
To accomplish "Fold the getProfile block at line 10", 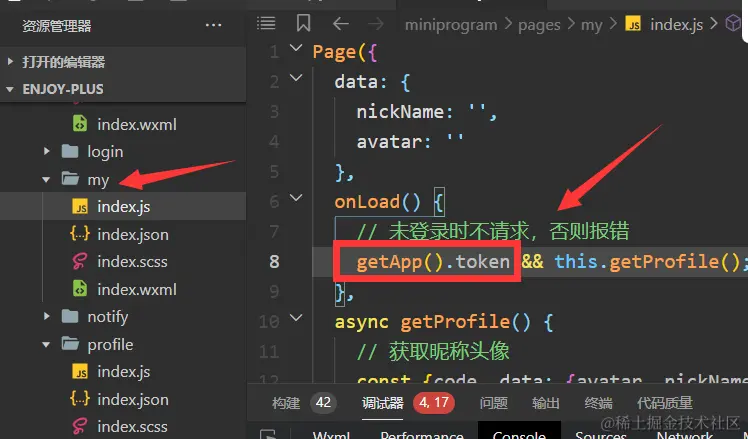I will (296, 317).
